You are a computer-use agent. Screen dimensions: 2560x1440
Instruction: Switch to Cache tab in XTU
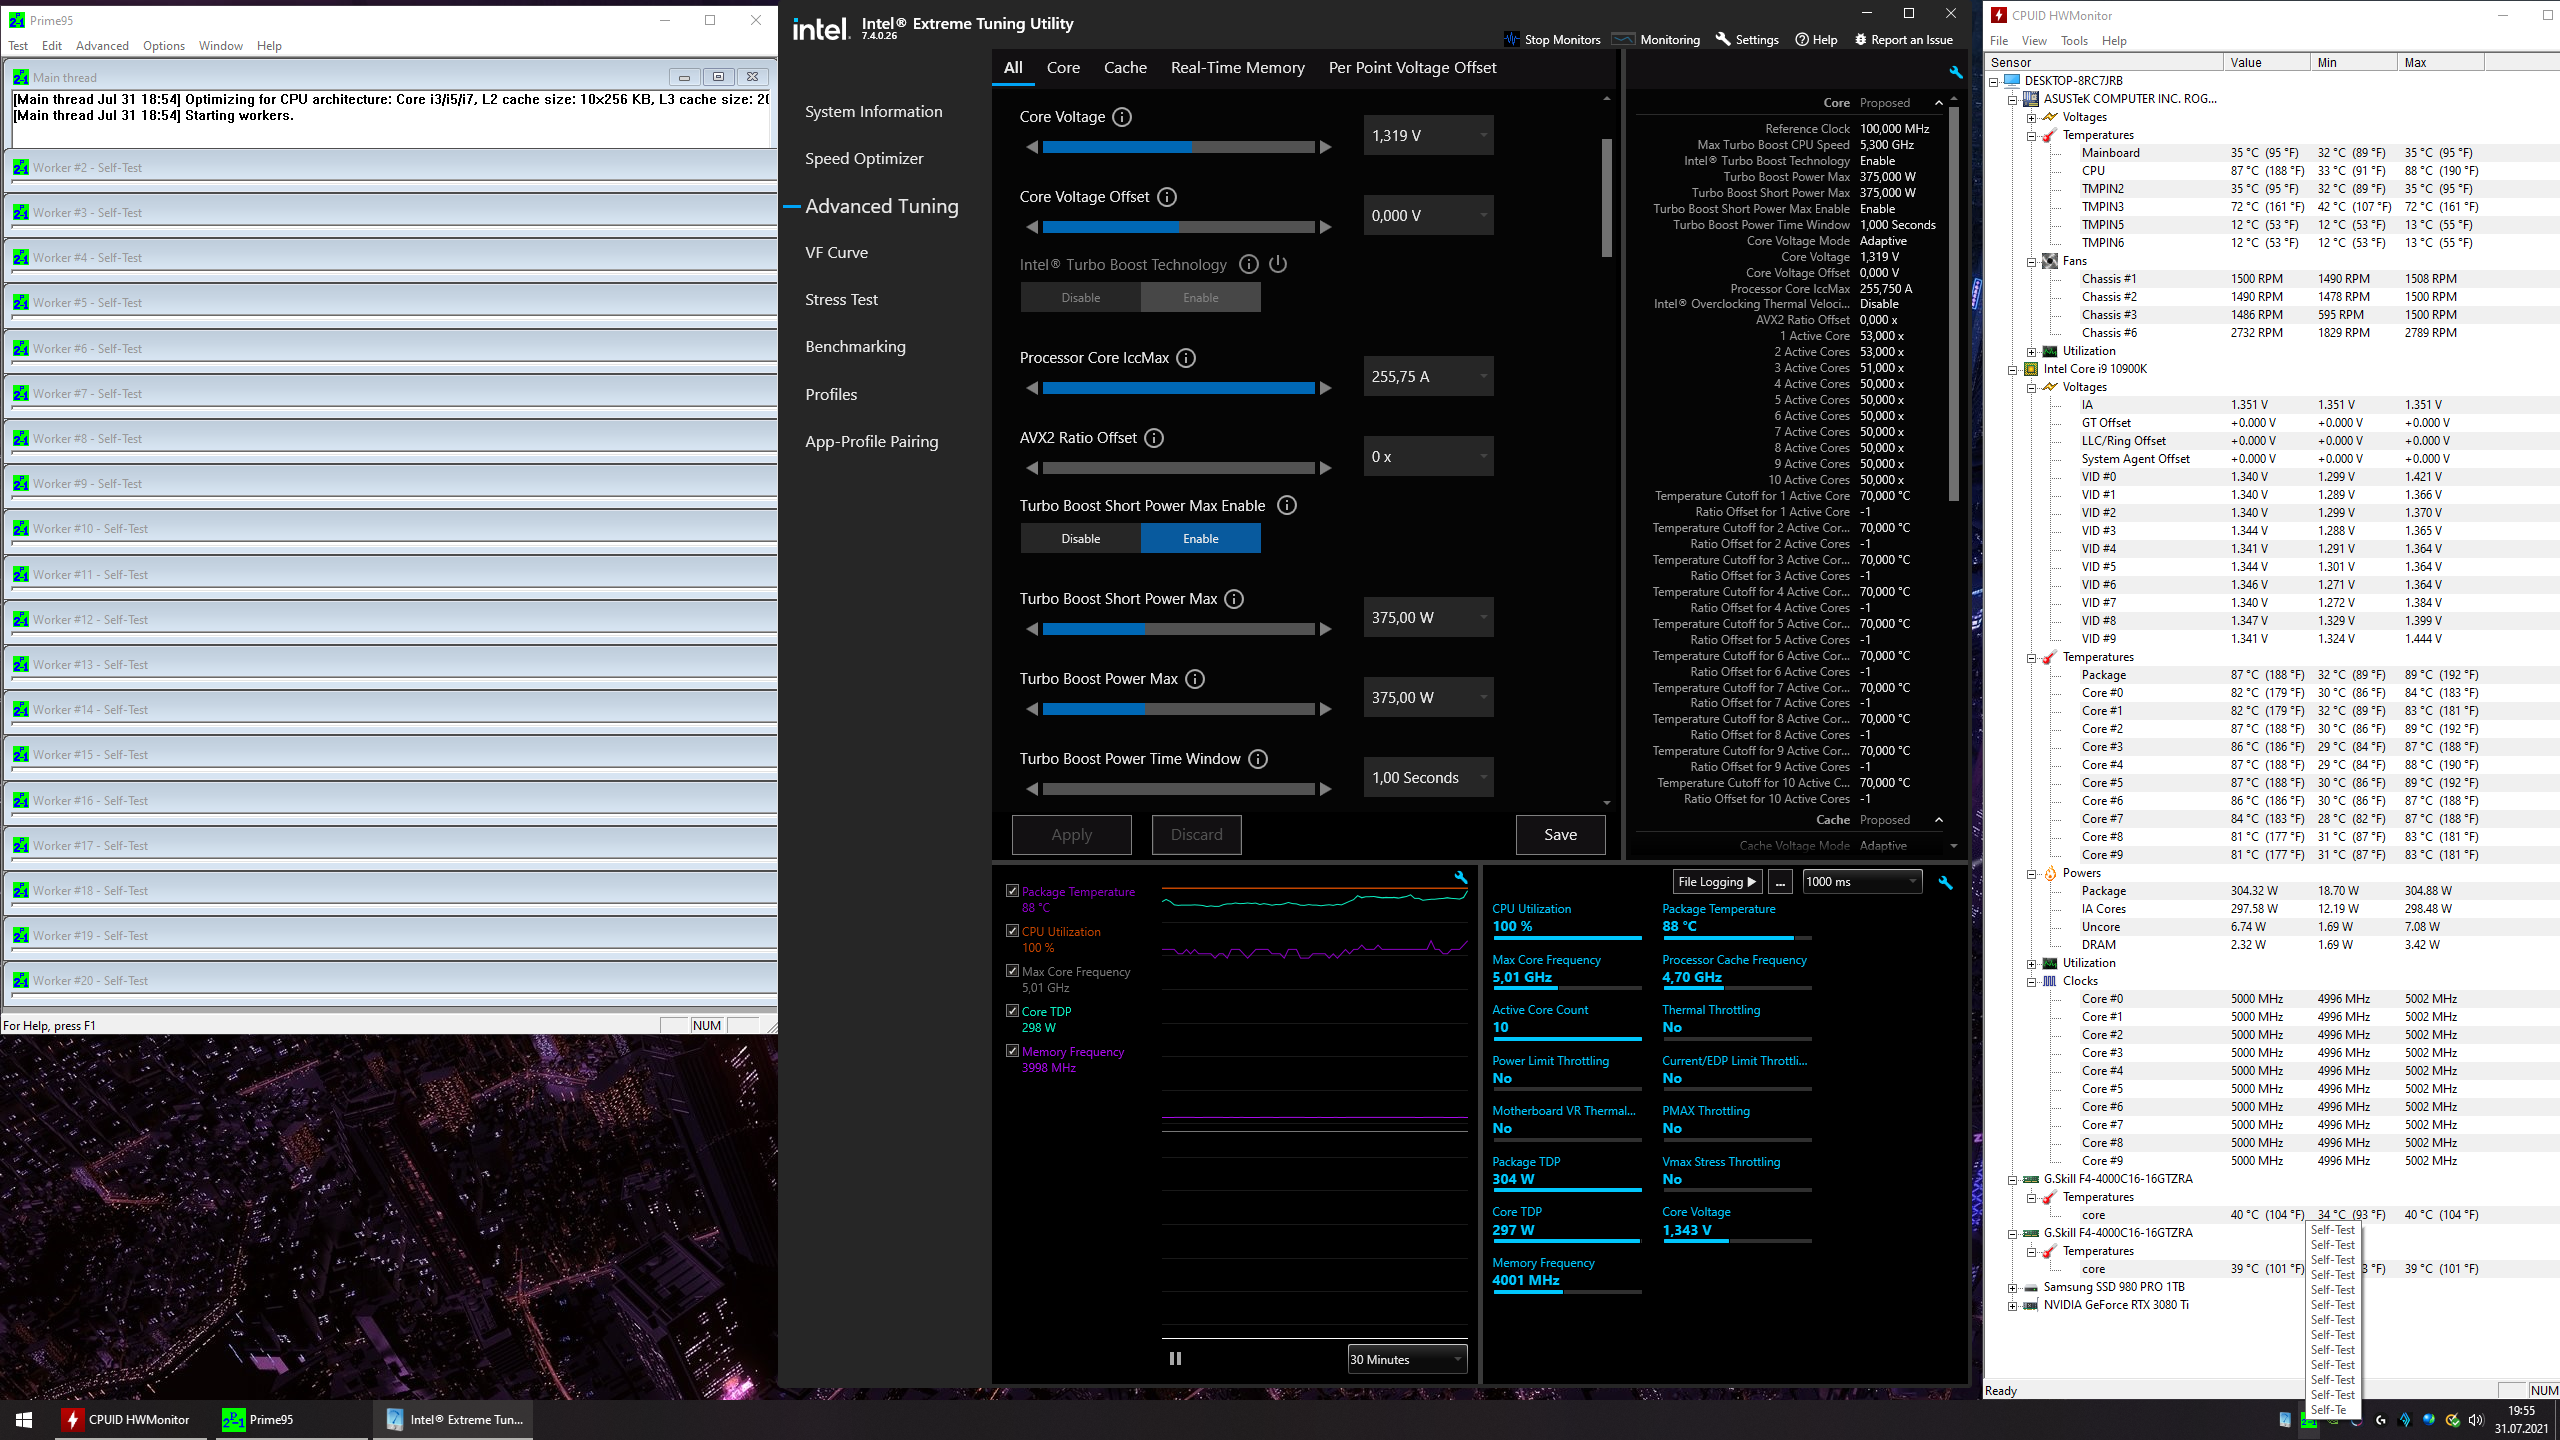[x=1125, y=68]
